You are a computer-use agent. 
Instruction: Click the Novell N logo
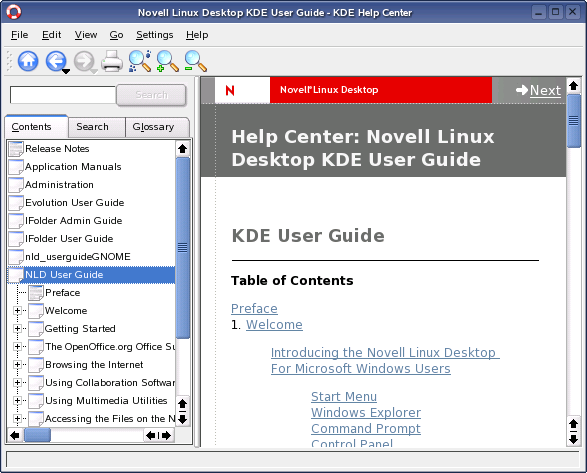pos(230,90)
